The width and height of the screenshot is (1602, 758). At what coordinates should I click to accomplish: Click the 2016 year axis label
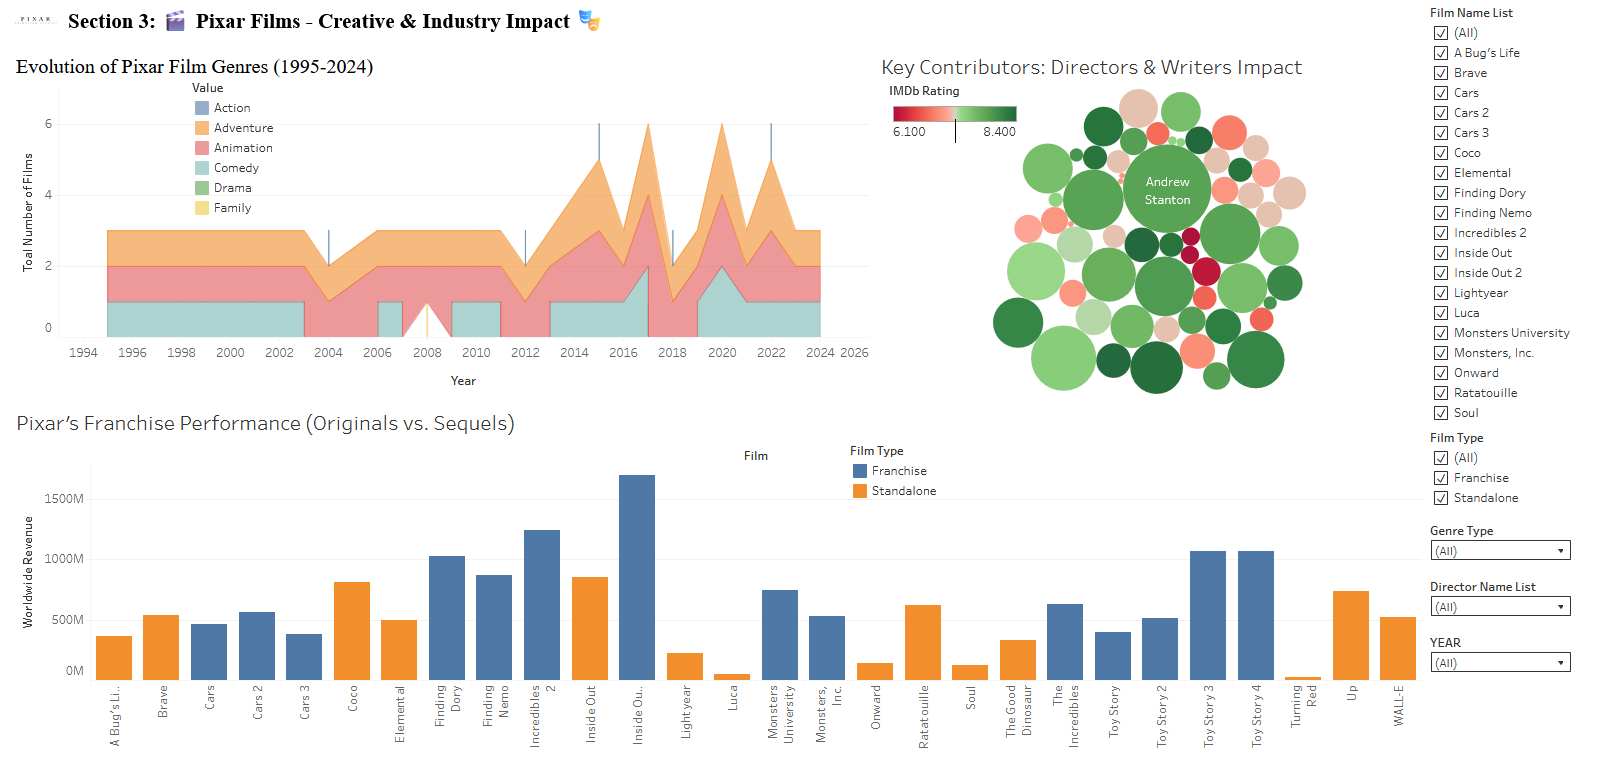coord(623,353)
